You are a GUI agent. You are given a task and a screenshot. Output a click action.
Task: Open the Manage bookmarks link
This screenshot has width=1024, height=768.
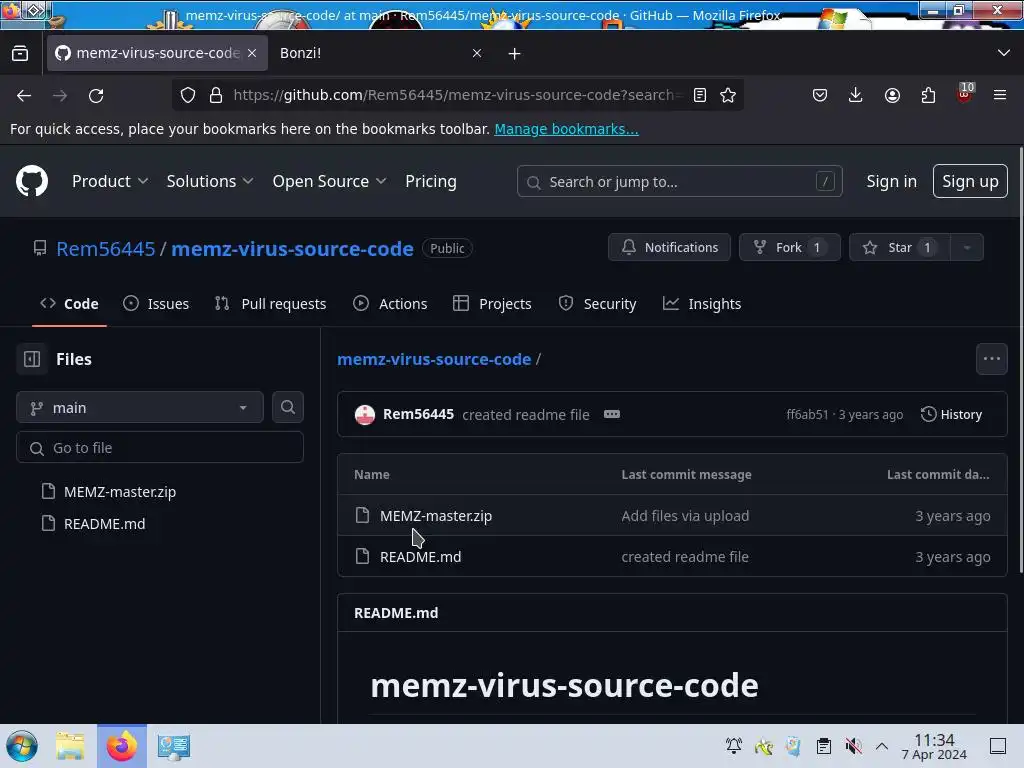[566, 129]
